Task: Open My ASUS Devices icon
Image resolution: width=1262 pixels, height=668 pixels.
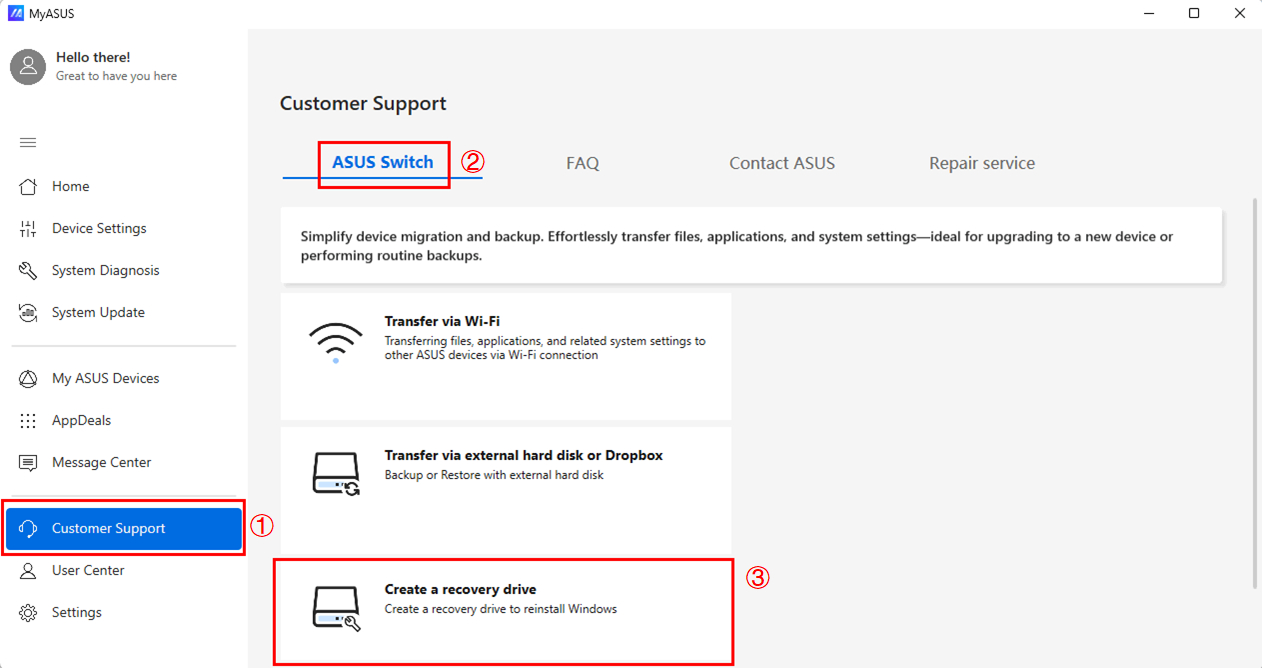Action: tap(28, 379)
